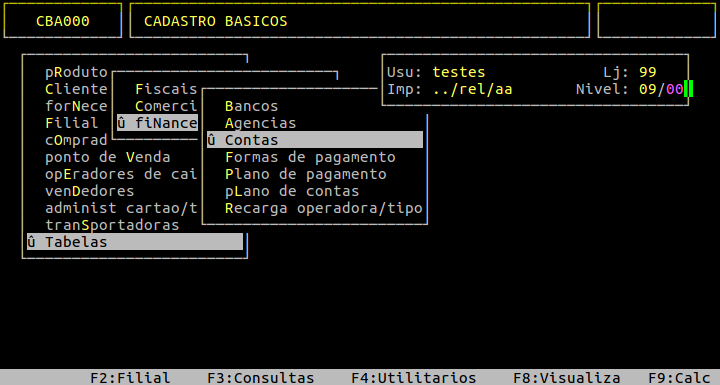Viewport: 720px width, 385px height.
Task: Select pRoduto in main menu
Action: pos(76,72)
